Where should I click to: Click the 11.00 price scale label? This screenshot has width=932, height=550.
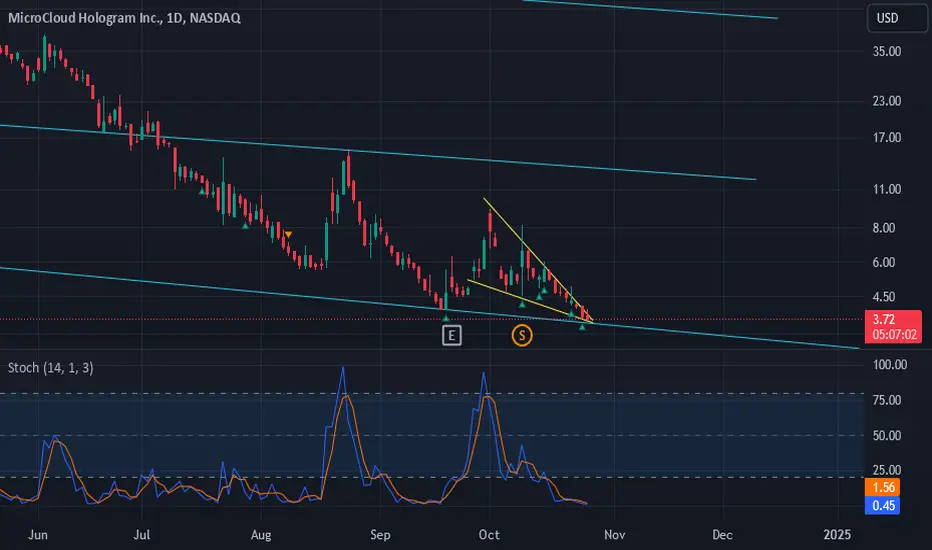pos(887,190)
